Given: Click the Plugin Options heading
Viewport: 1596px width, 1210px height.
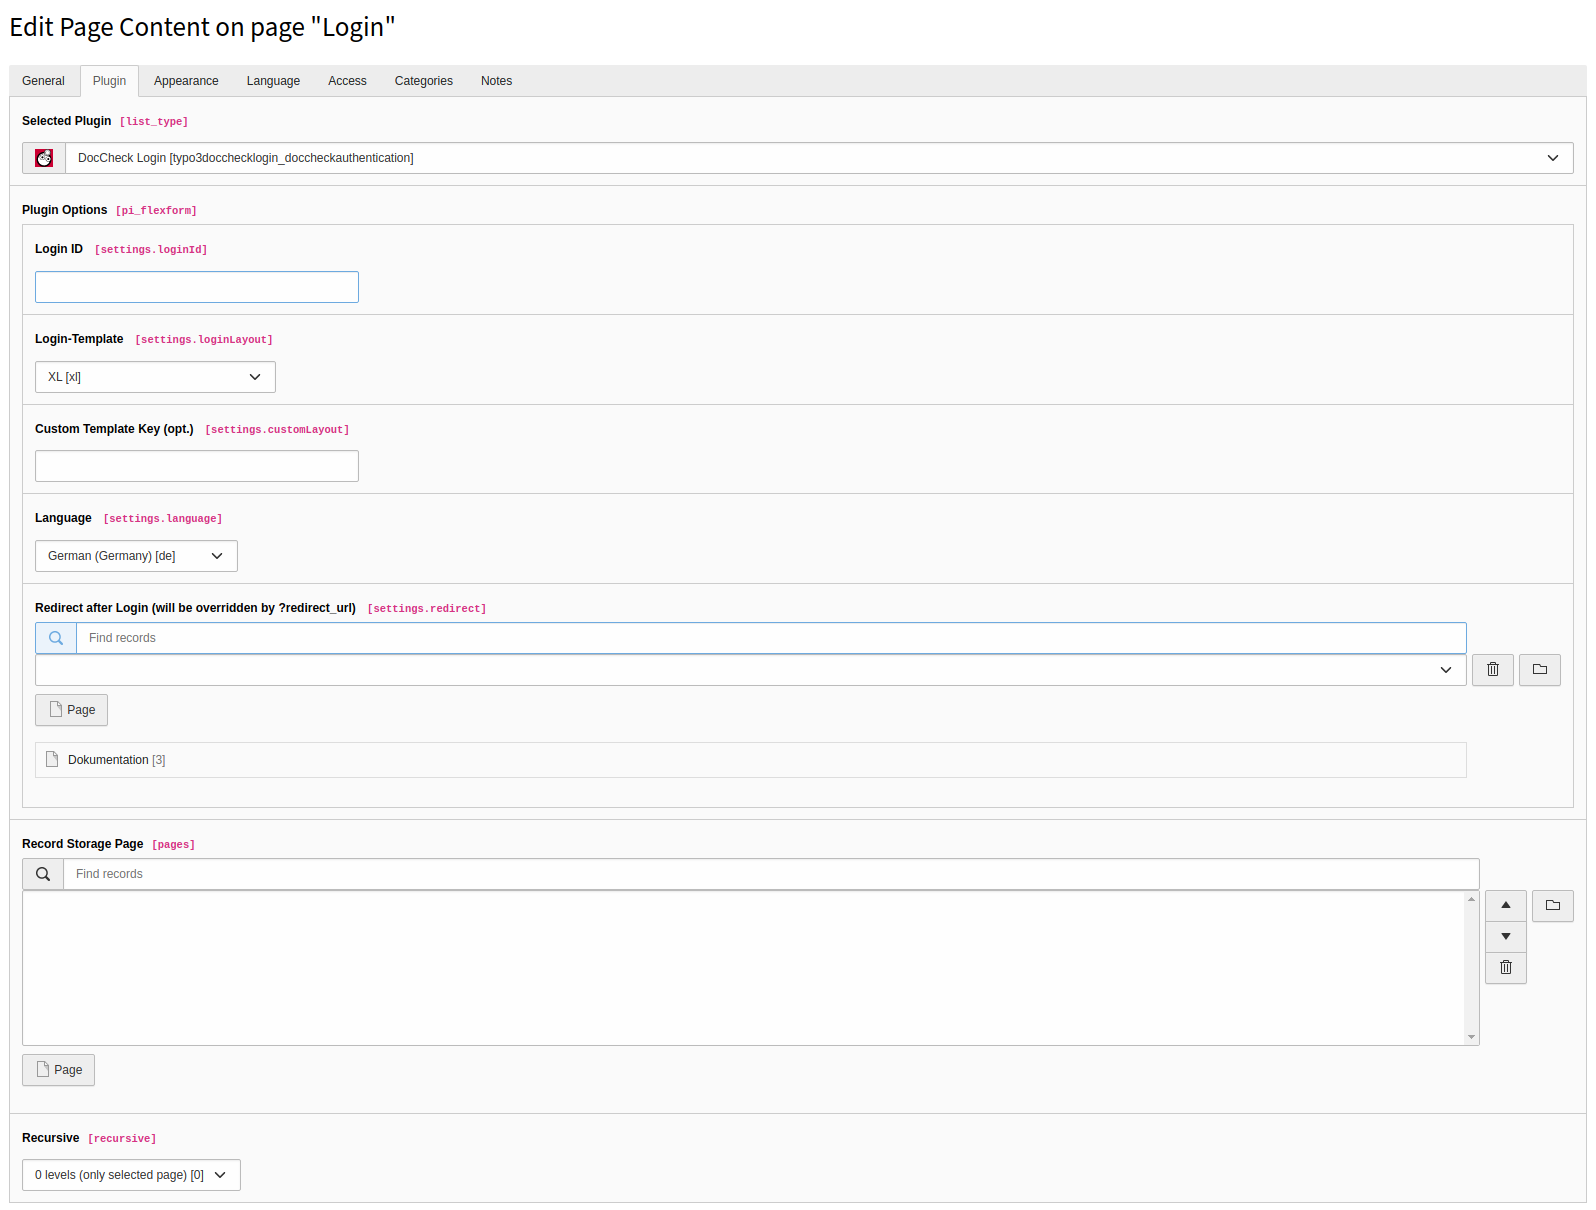Looking at the screenshot, I should coord(65,210).
